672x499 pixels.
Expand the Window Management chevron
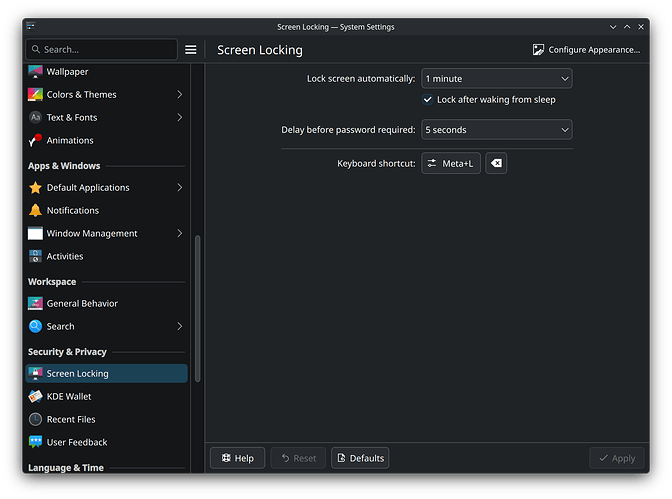[x=180, y=233]
